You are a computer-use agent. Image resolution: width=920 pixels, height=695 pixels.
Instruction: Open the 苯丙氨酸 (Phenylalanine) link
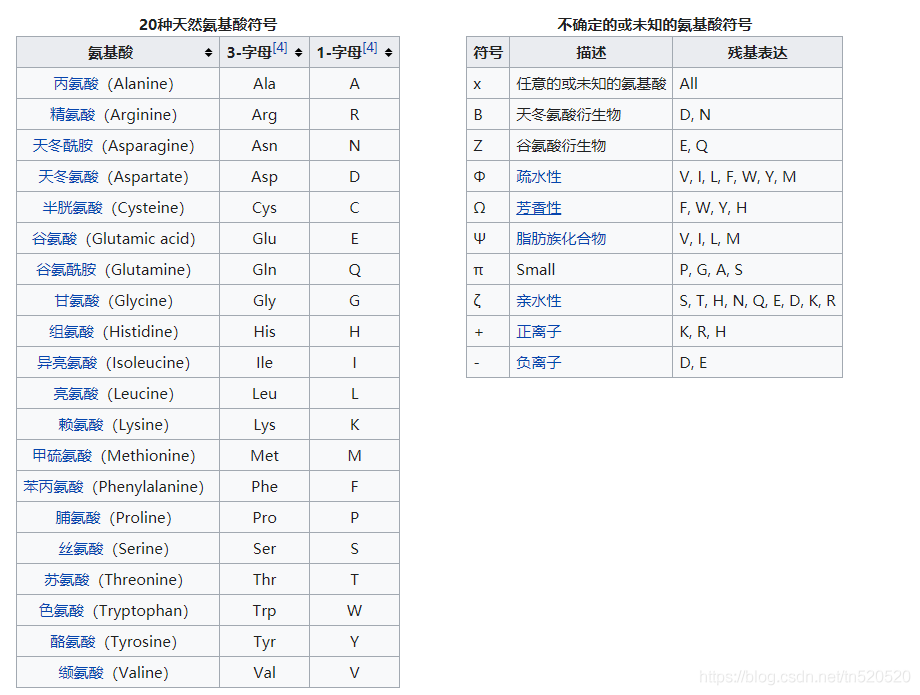coord(53,487)
